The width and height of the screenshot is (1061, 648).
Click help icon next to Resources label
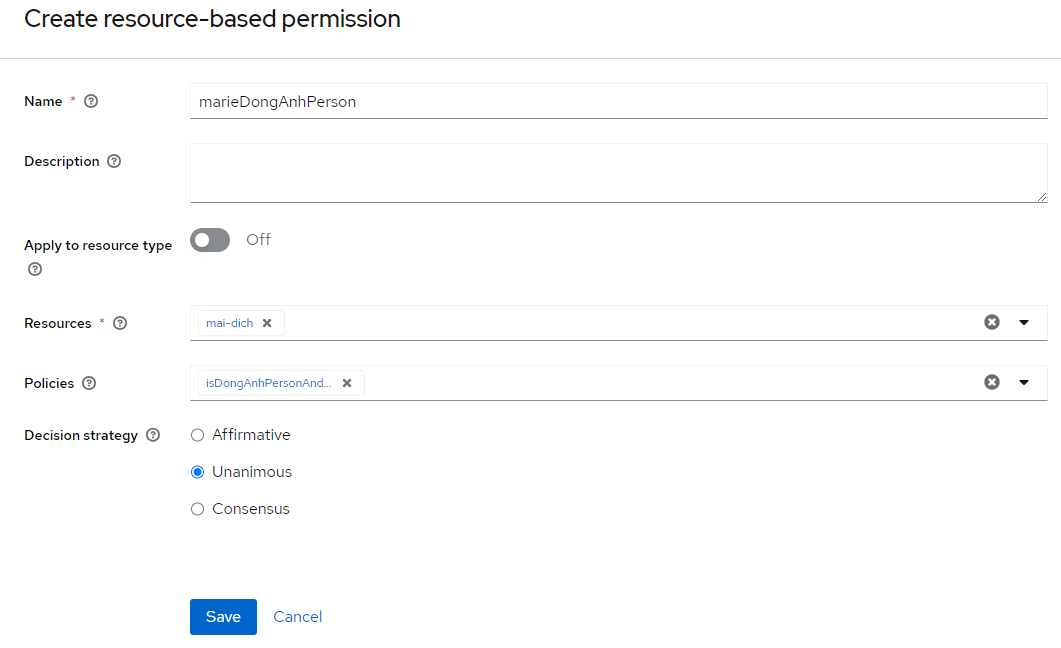click(120, 323)
